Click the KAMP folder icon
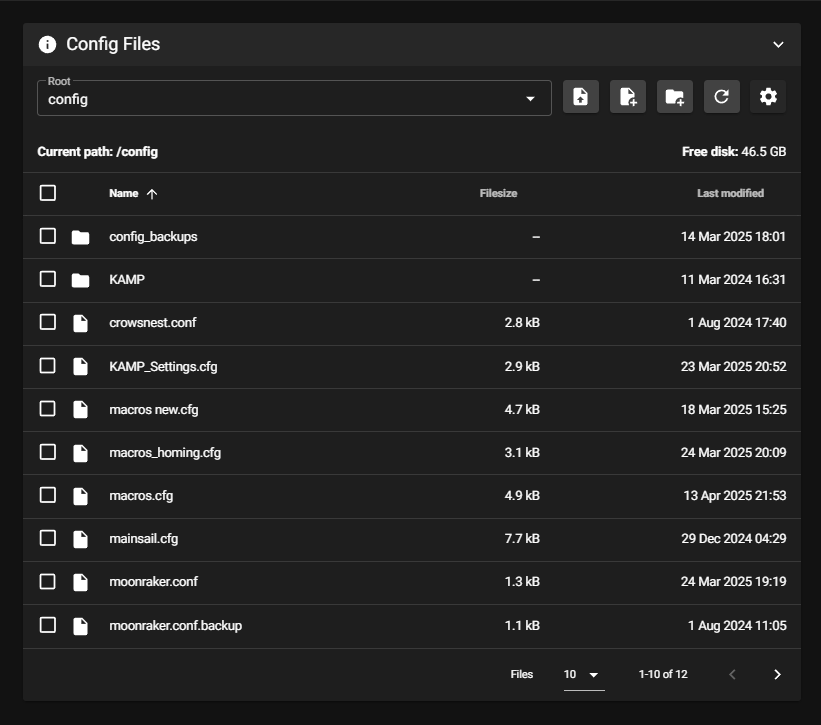 pyautogui.click(x=80, y=280)
